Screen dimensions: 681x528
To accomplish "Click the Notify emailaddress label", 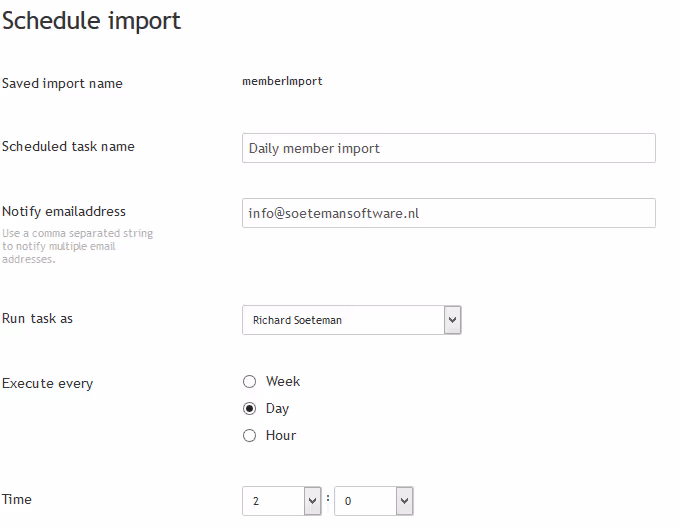I will pos(64,211).
